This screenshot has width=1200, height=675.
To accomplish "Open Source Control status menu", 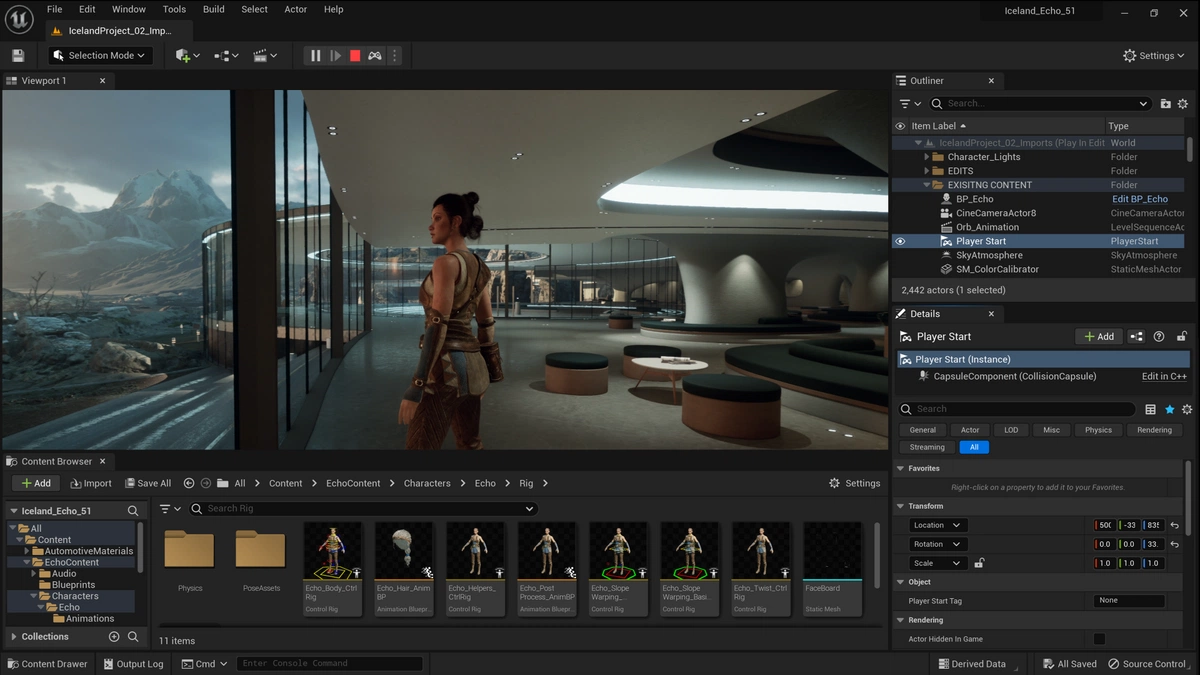I will (x=1146, y=664).
